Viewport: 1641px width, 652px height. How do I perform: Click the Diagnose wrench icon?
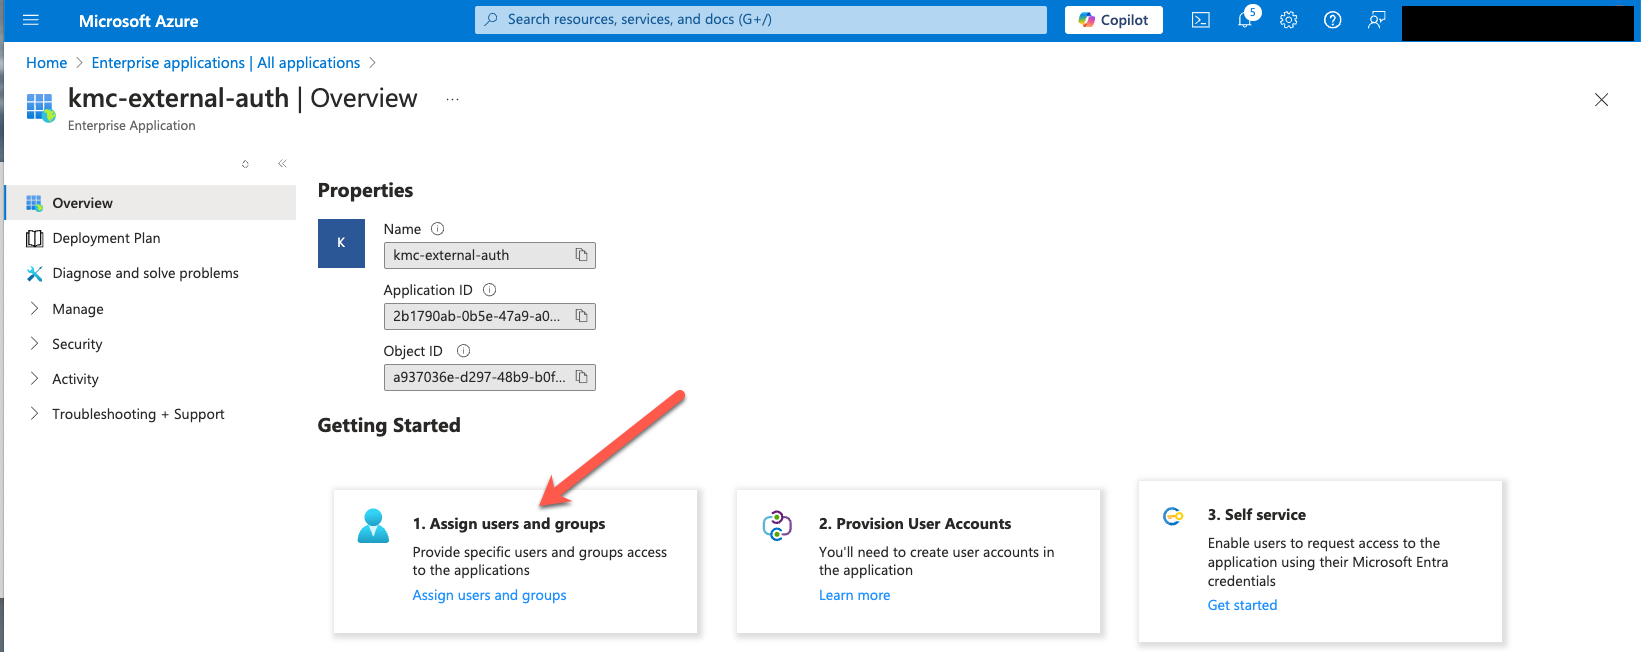tap(34, 273)
